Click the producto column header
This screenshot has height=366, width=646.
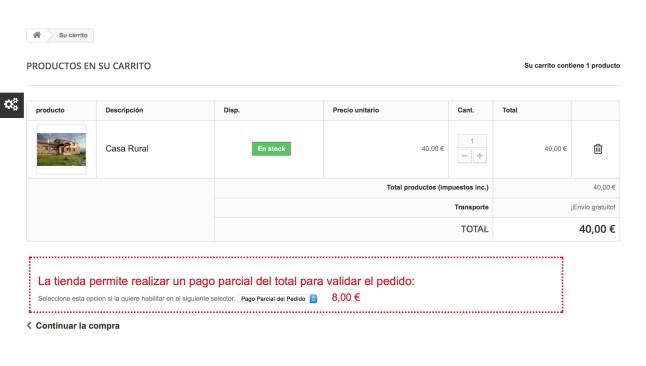pos(50,110)
